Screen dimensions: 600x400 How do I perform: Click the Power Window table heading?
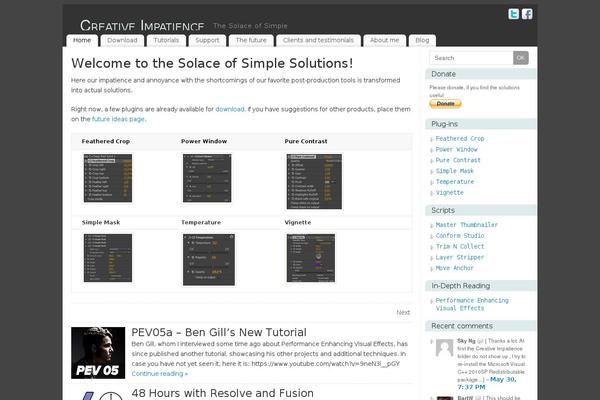pyautogui.click(x=204, y=141)
